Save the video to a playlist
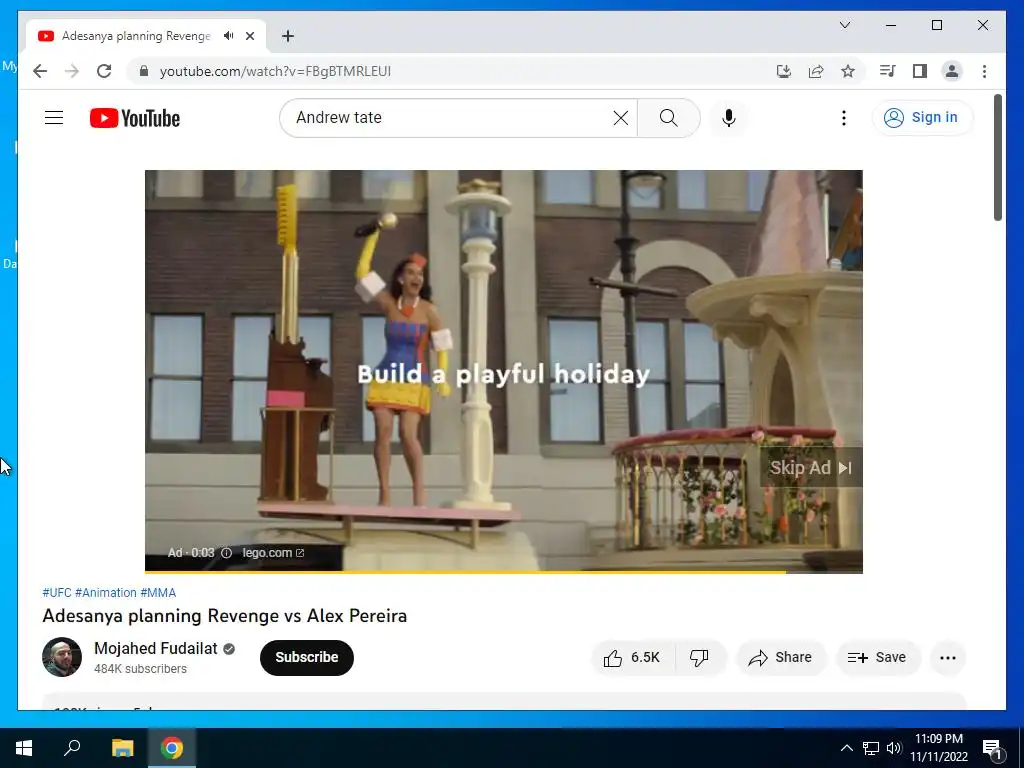 [878, 658]
